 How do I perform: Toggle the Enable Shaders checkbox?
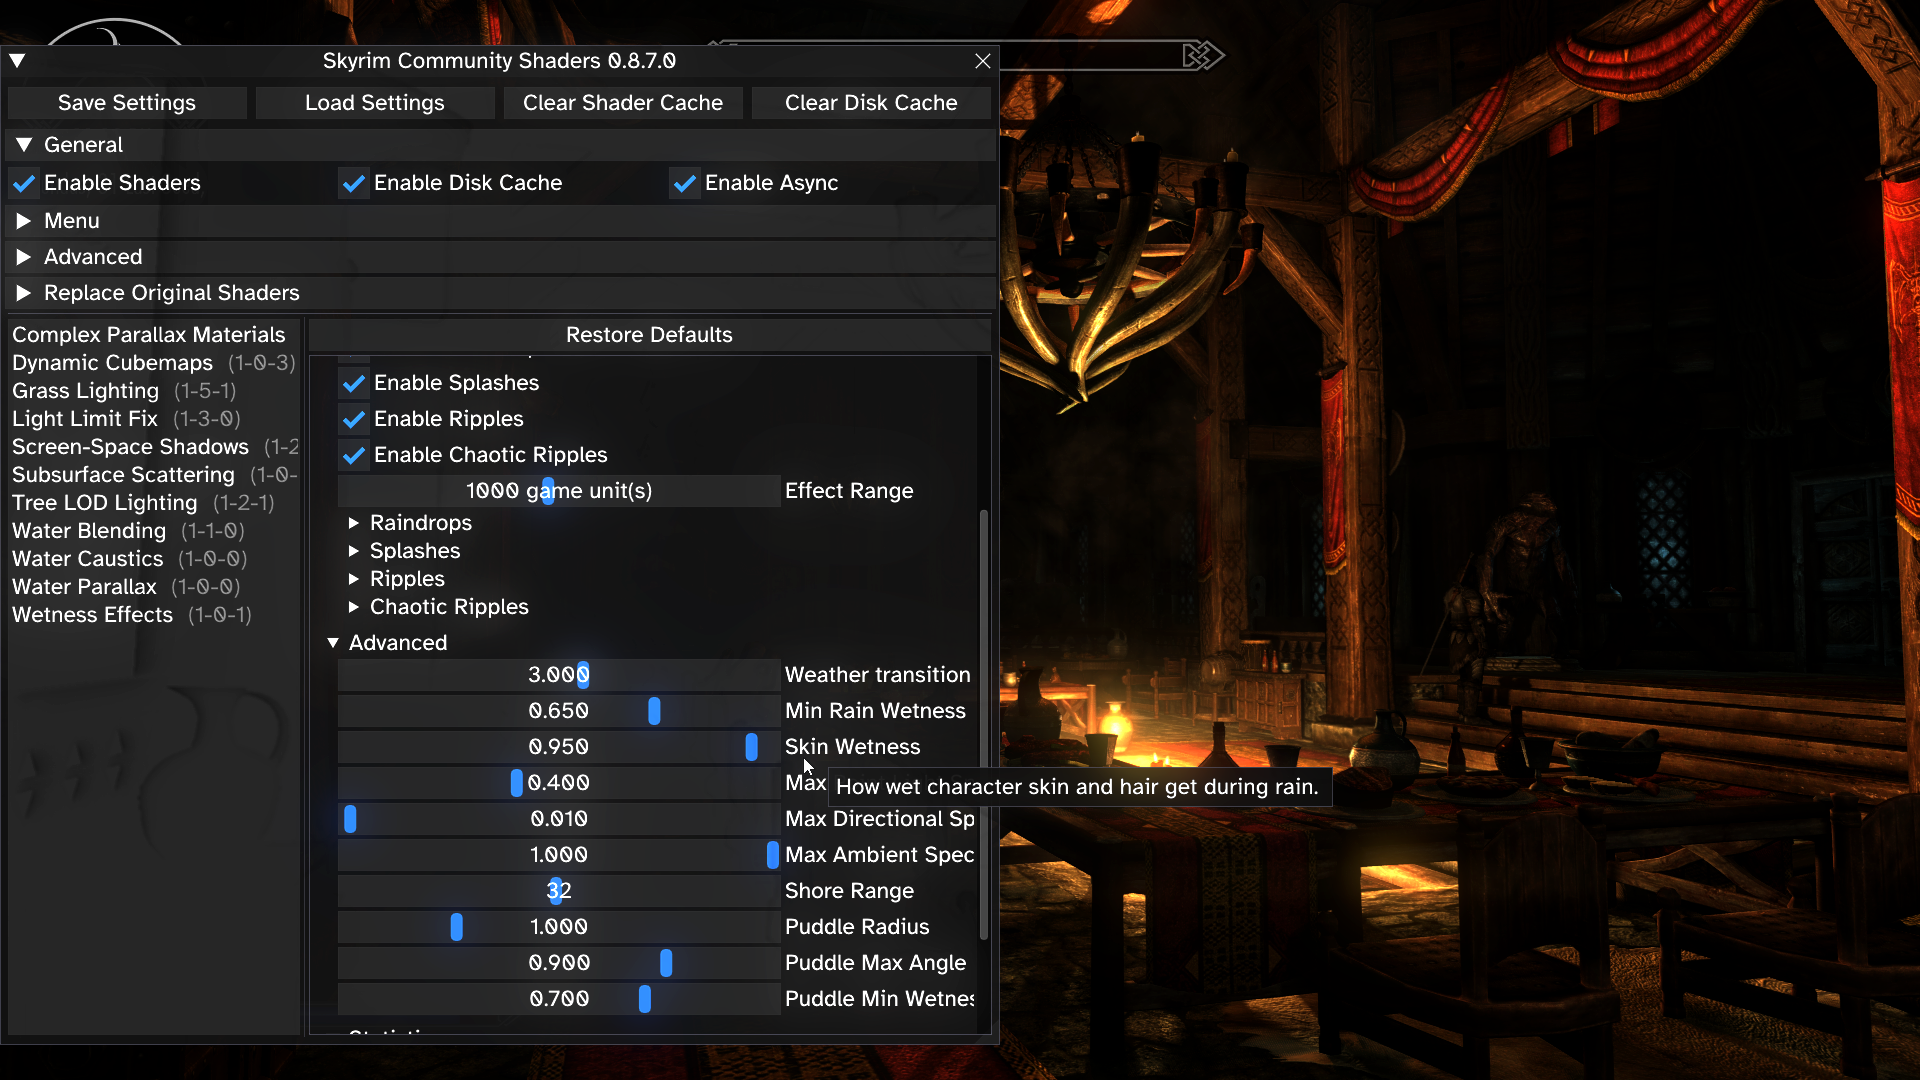click(x=24, y=183)
